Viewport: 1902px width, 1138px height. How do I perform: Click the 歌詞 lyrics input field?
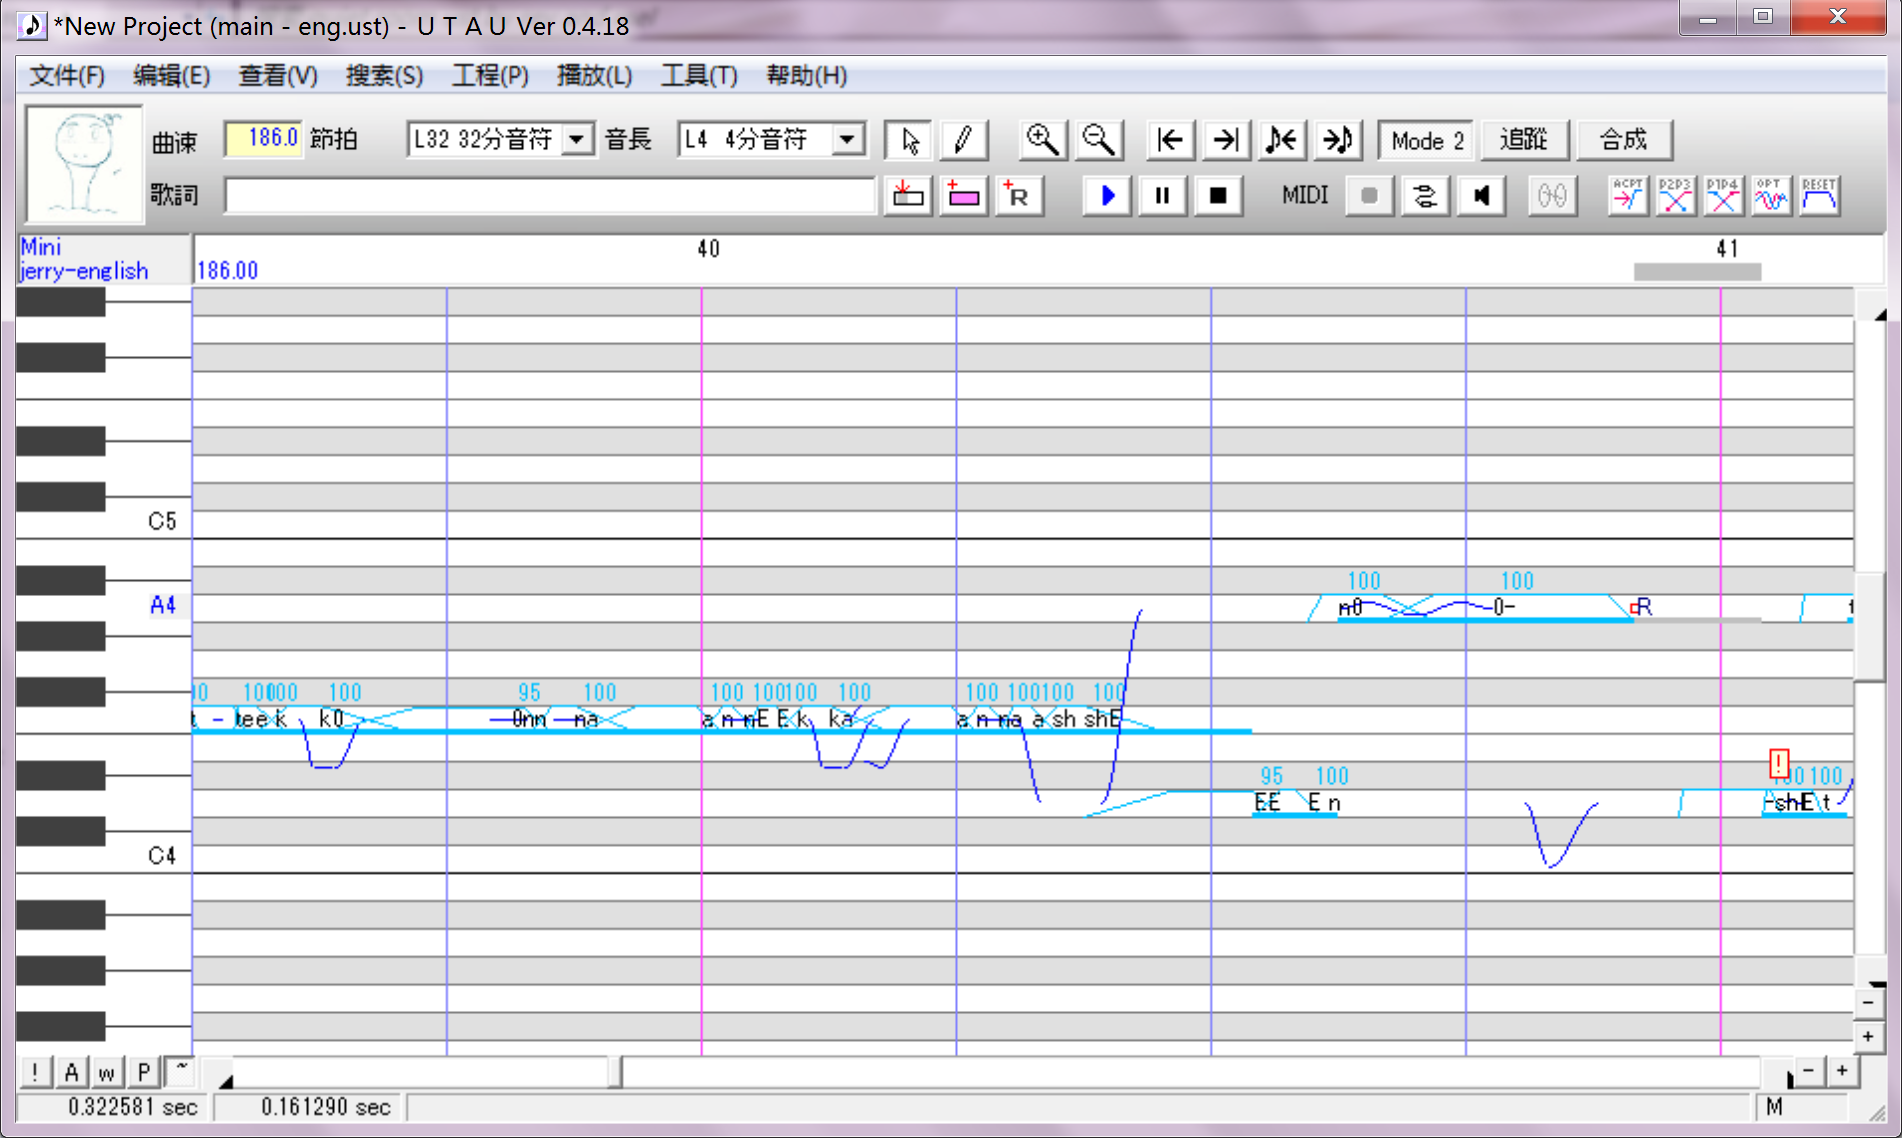pyautogui.click(x=550, y=195)
